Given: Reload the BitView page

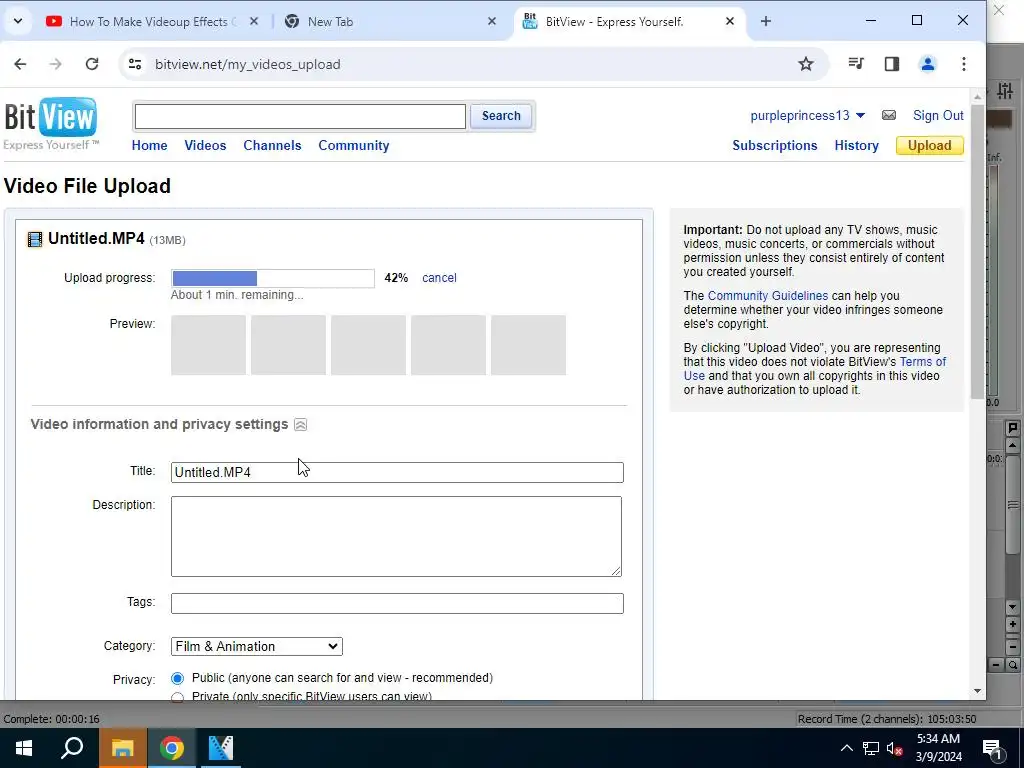Looking at the screenshot, I should pos(92,64).
